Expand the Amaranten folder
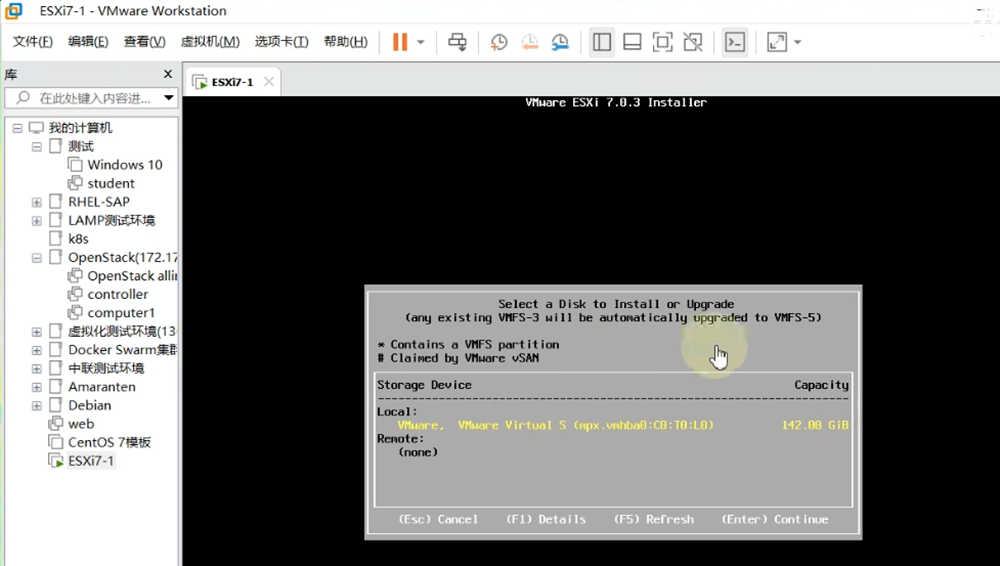The height and width of the screenshot is (566, 1000). (36, 387)
